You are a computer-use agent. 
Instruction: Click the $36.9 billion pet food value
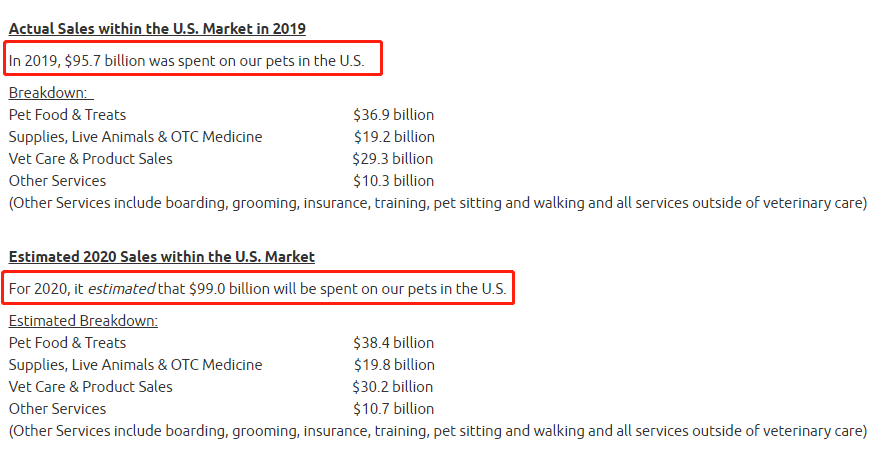point(393,115)
